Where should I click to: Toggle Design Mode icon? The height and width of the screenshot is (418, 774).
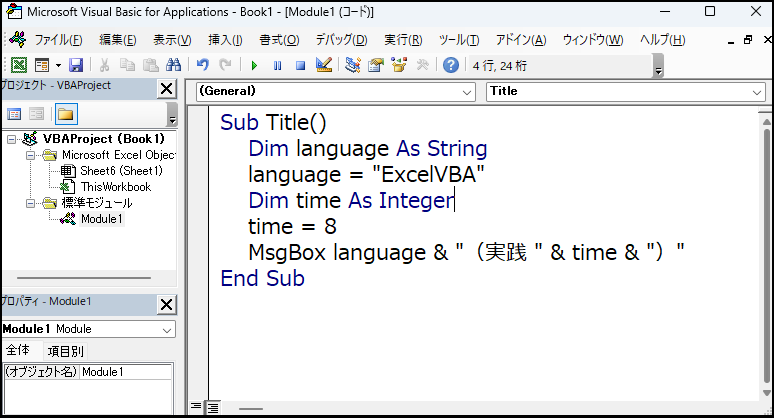[324, 65]
